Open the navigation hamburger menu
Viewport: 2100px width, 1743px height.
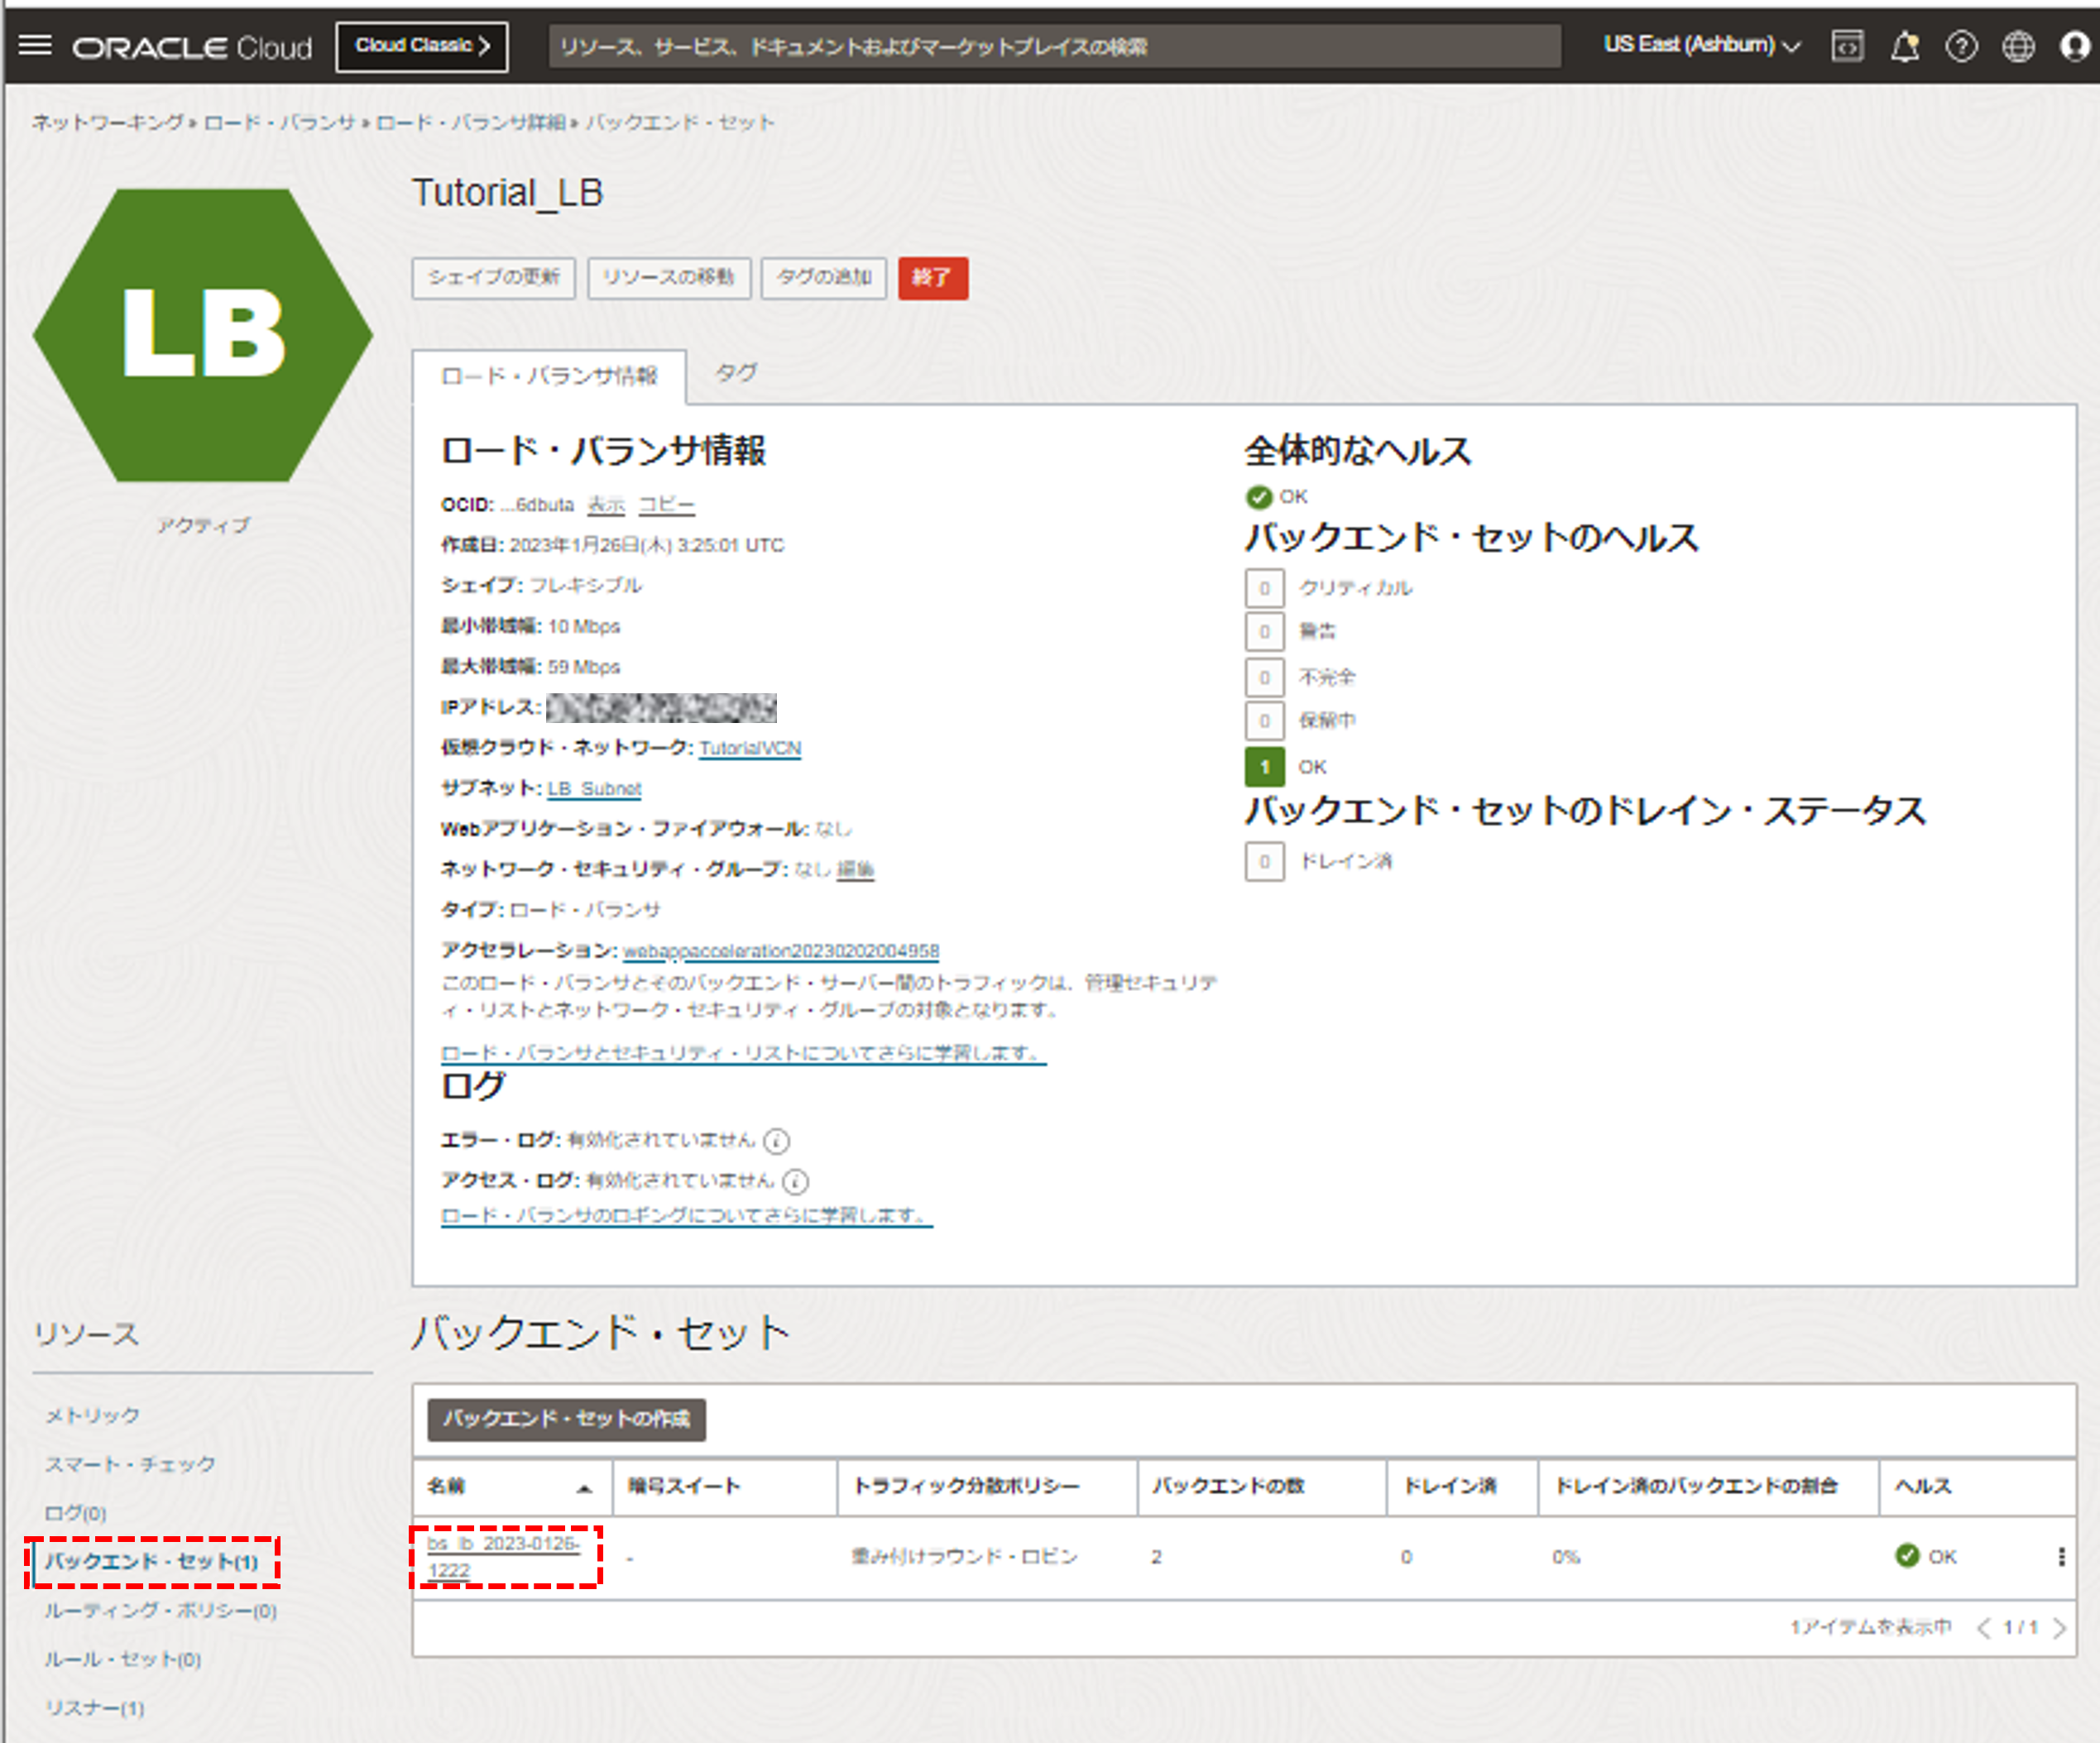36,45
